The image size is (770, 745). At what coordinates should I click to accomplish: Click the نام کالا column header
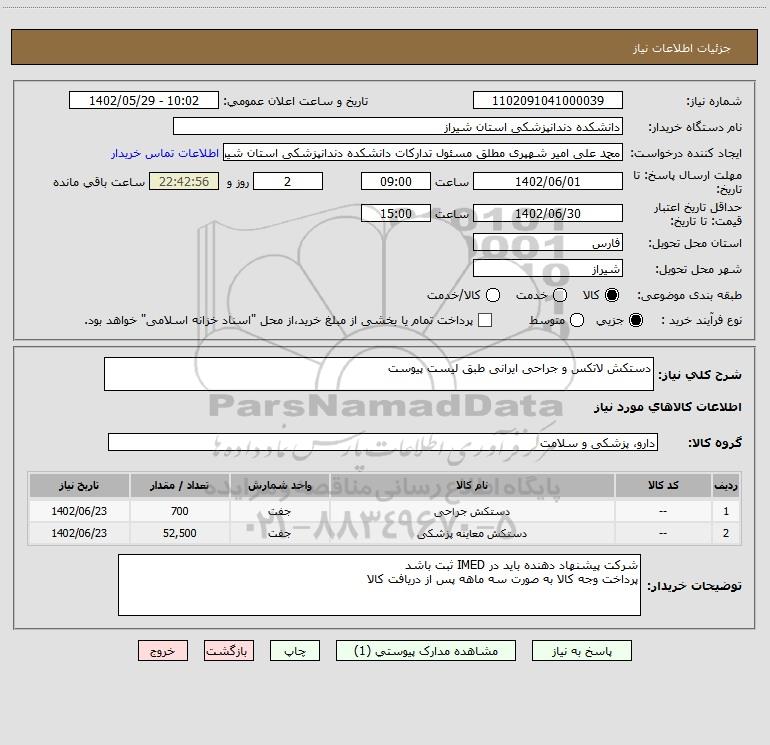(472, 486)
